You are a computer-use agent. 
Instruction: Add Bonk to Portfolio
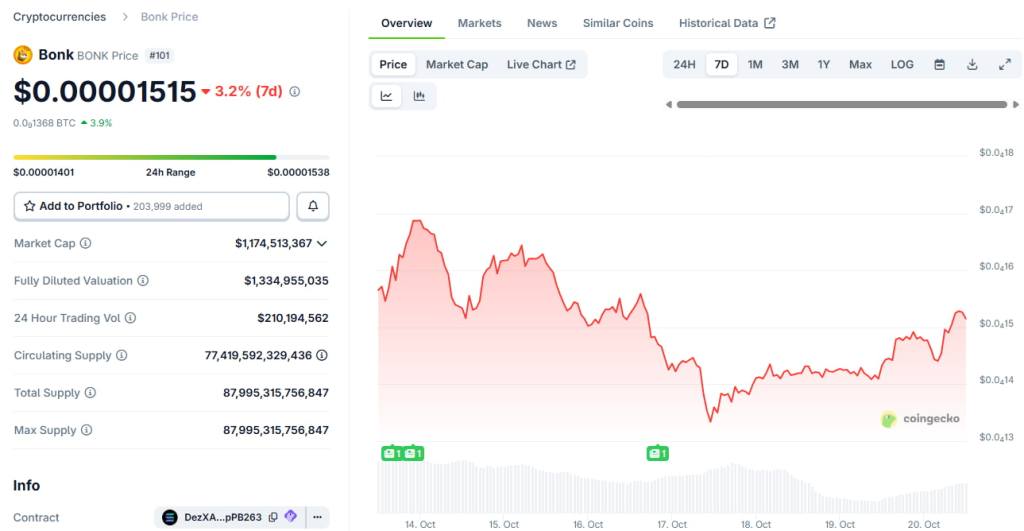pyautogui.click(x=151, y=206)
